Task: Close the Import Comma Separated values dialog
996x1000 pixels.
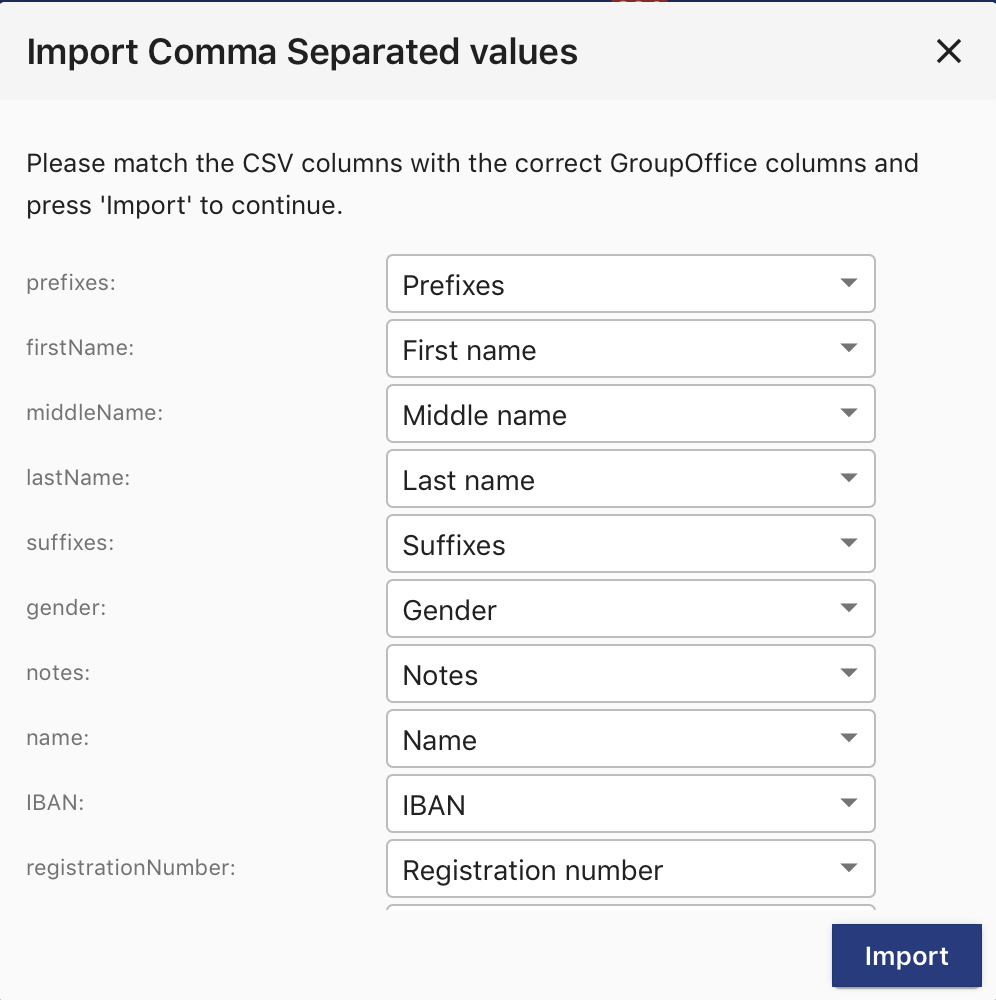Action: (x=948, y=51)
